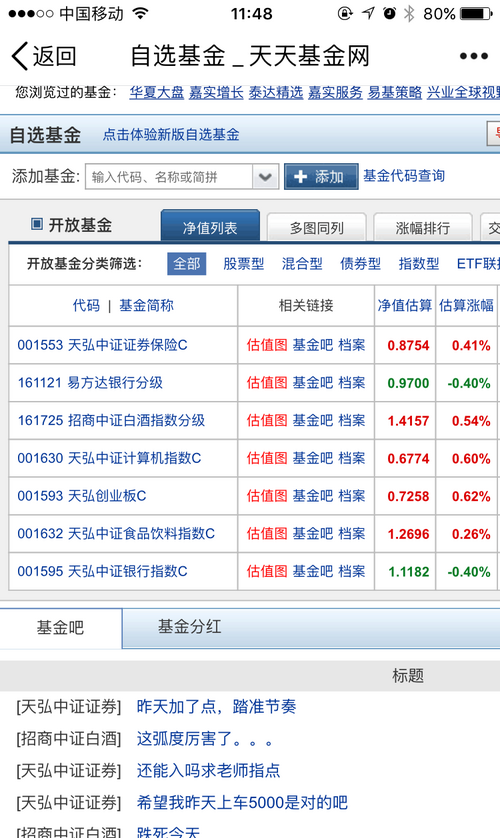
Task: Open post 昨天加了点，踏准节奏
Action: 216,707
